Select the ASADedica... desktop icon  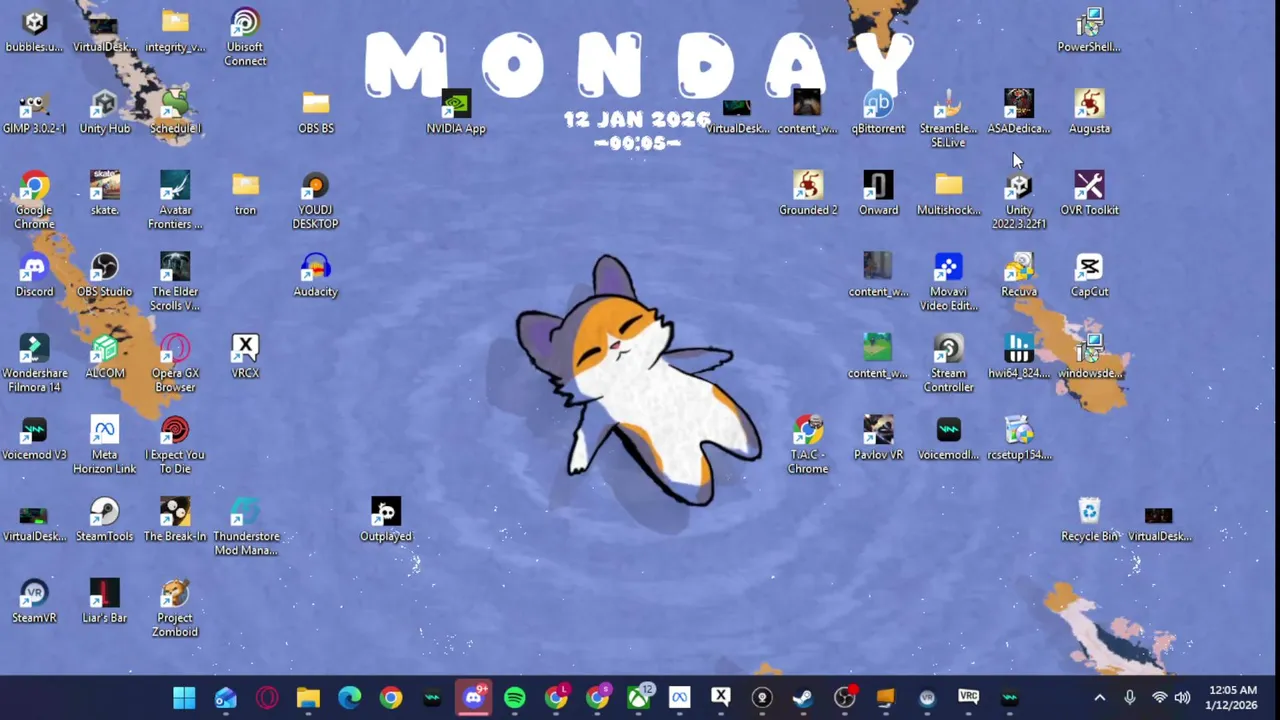tap(1019, 113)
